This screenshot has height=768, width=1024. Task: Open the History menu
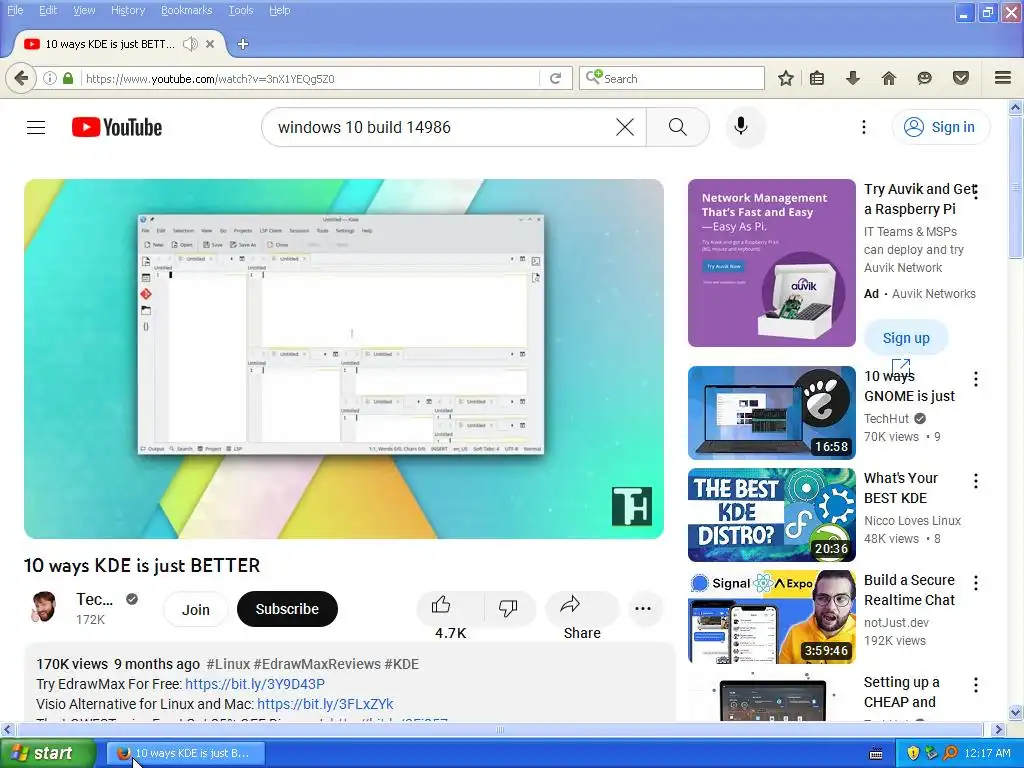[127, 10]
